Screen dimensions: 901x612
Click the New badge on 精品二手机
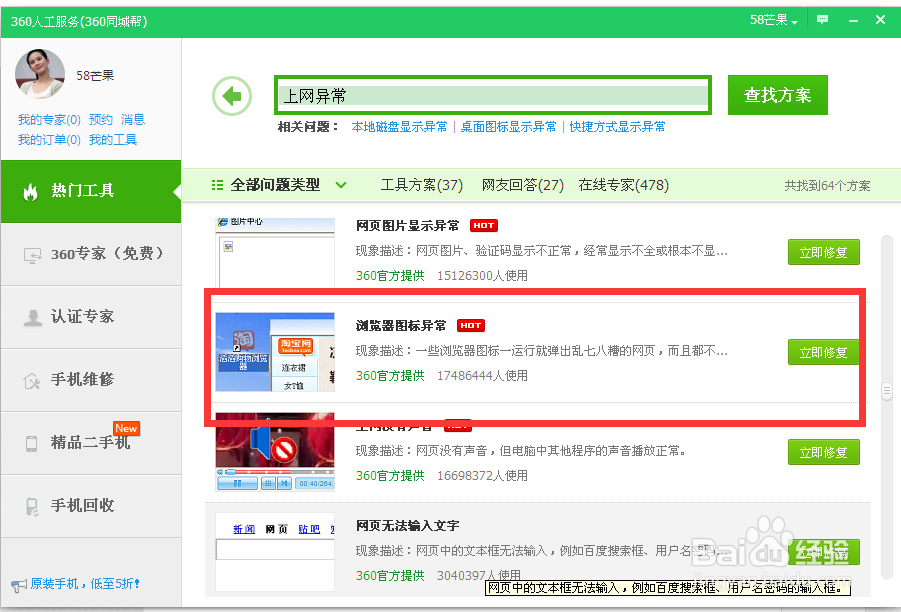pos(126,428)
